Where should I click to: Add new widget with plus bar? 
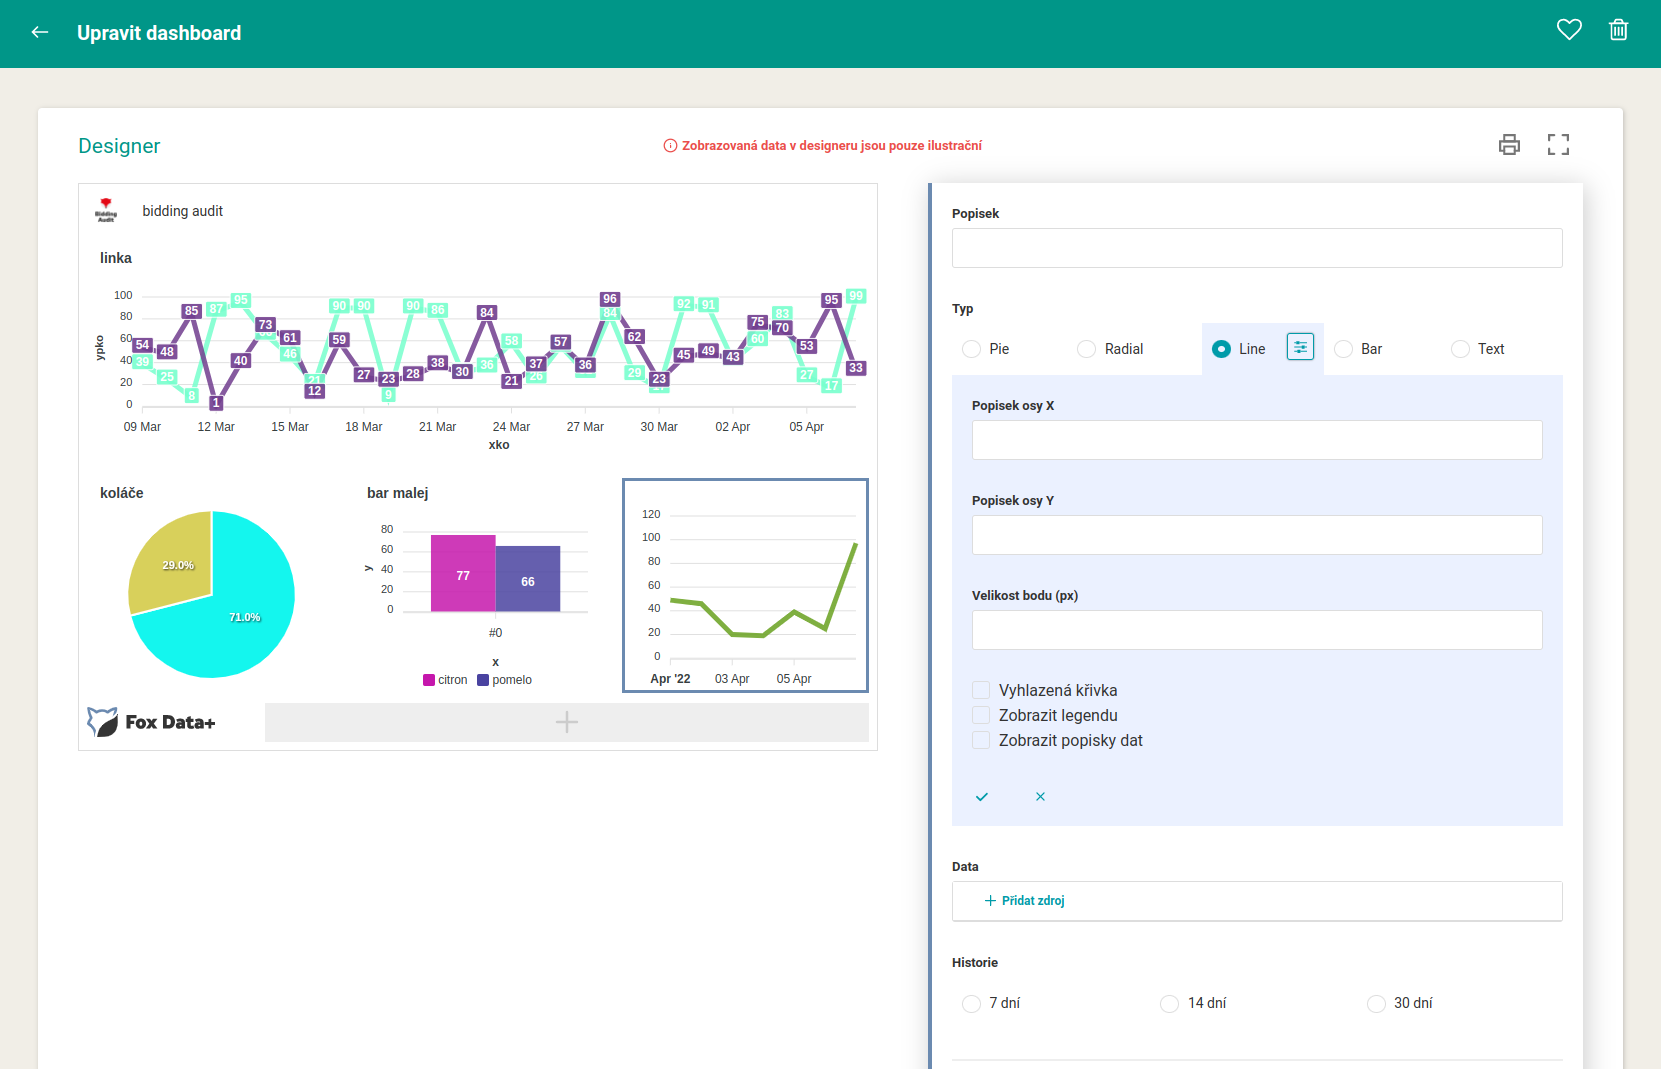567,722
